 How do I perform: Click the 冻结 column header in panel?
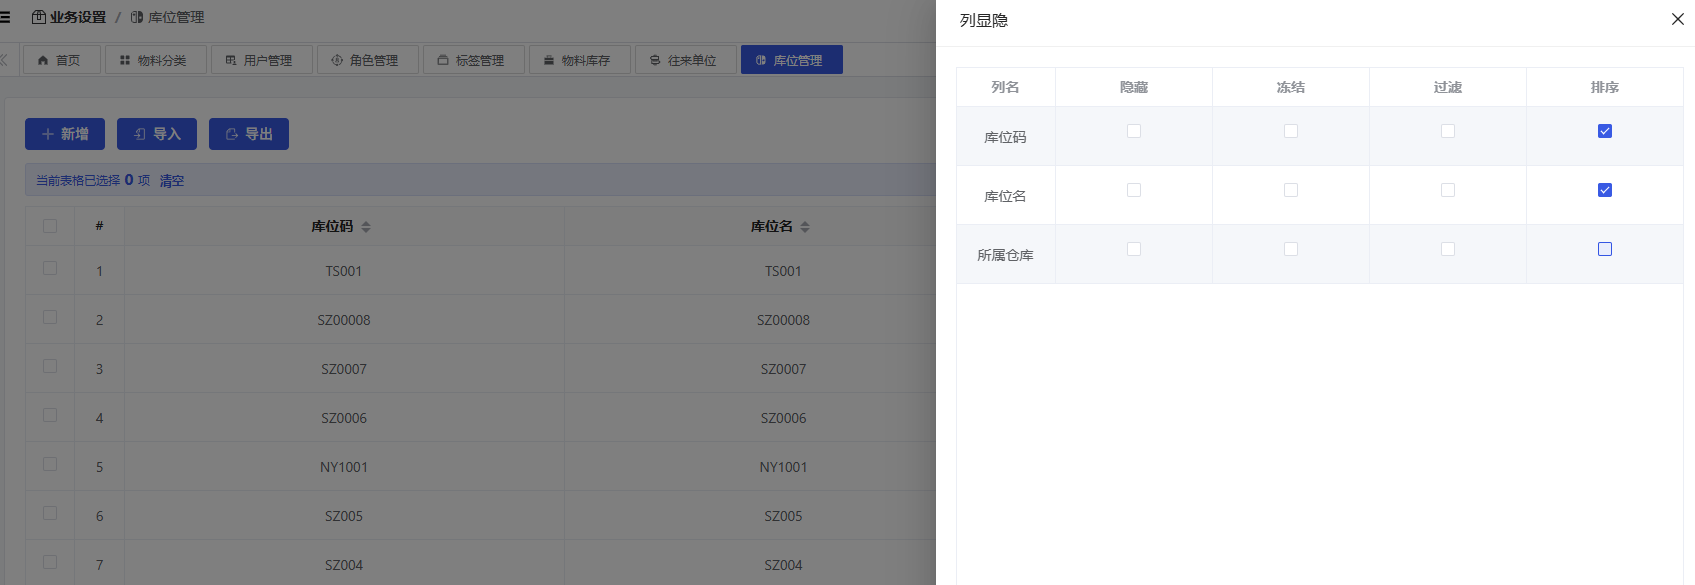point(1291,87)
